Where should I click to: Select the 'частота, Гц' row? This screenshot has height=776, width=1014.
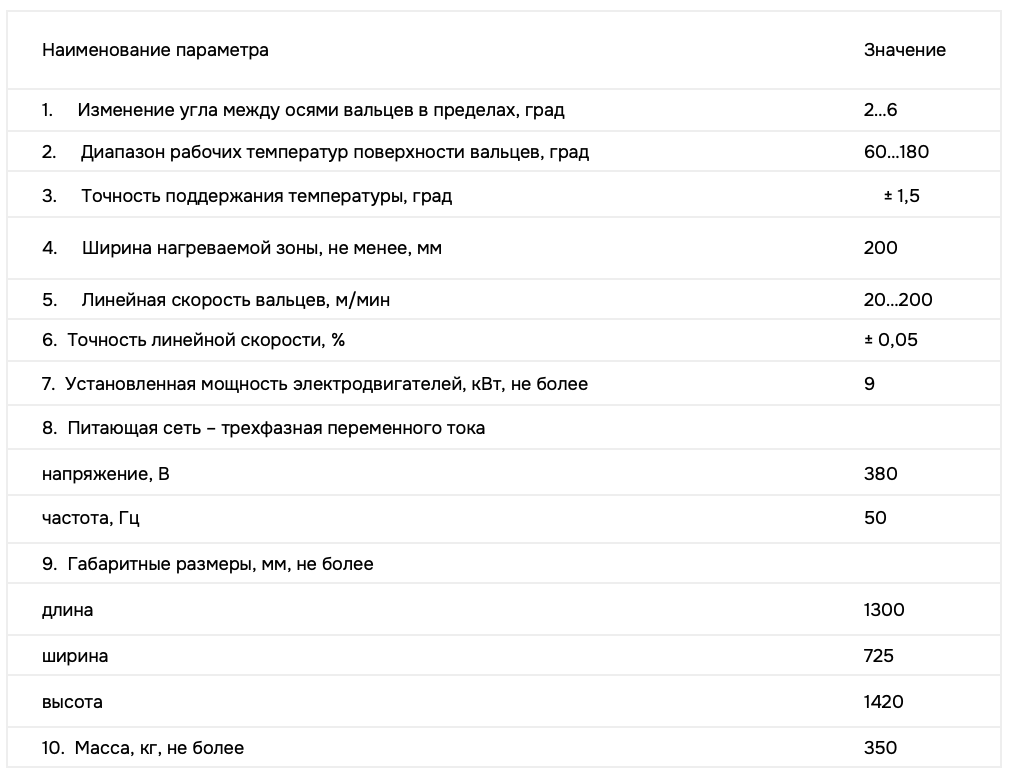click(x=504, y=519)
